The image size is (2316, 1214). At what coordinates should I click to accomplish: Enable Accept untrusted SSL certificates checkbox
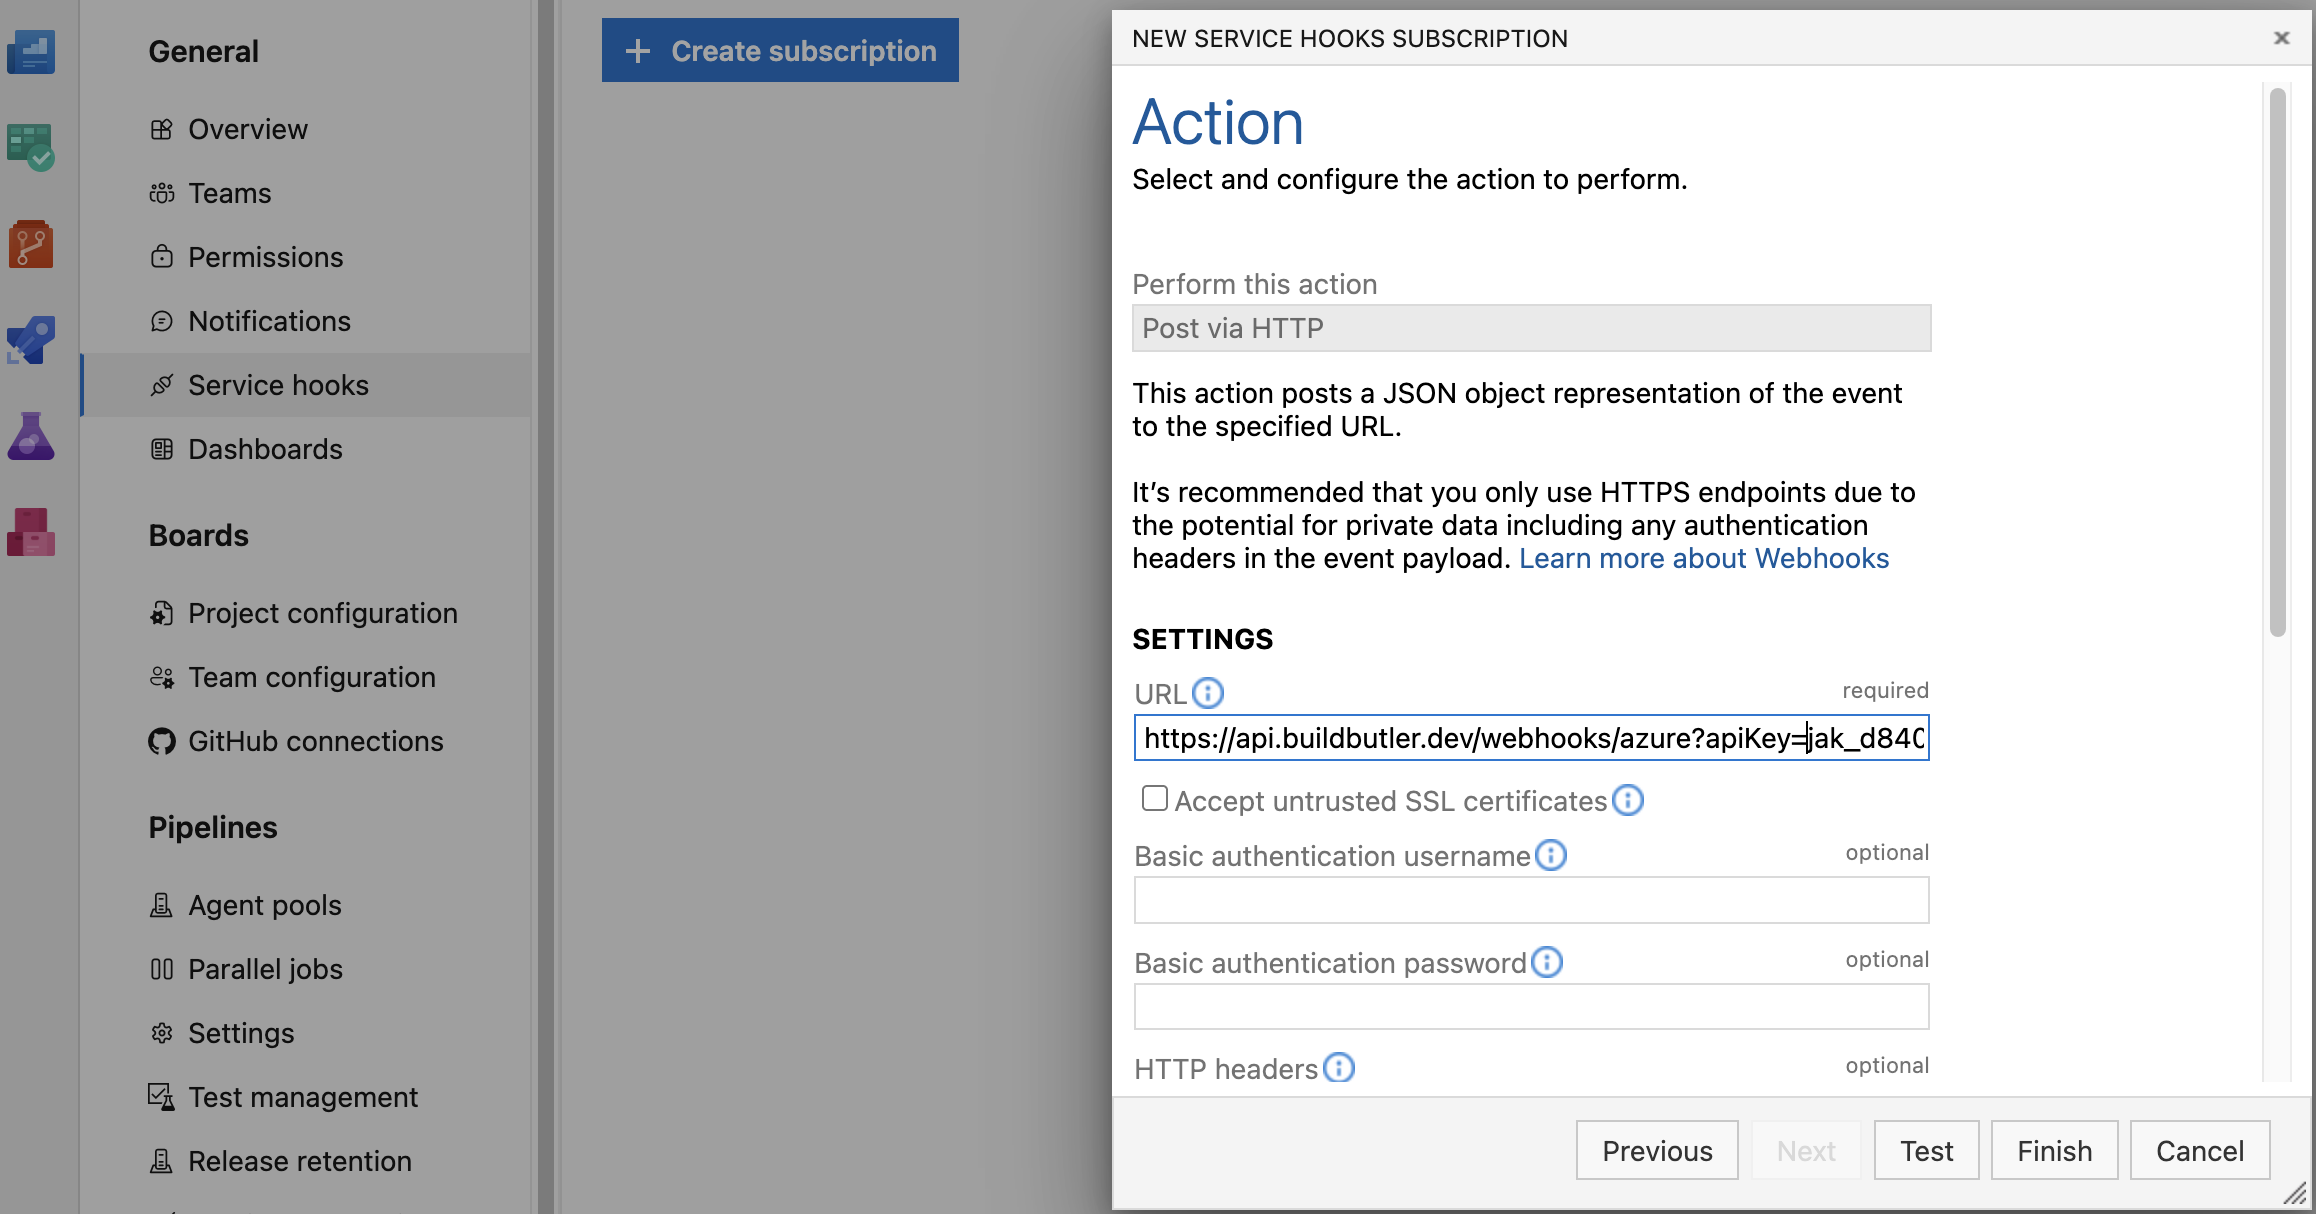[x=1155, y=798]
